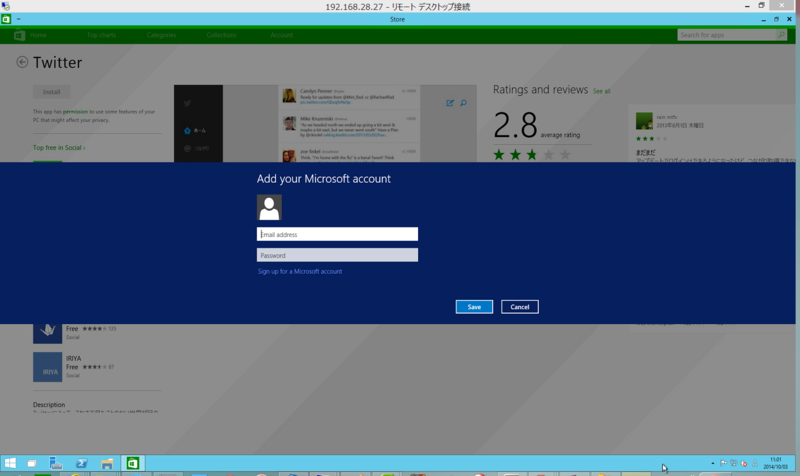Restore the Store window size
Screen dimensions: 800x476
pos(776,19)
